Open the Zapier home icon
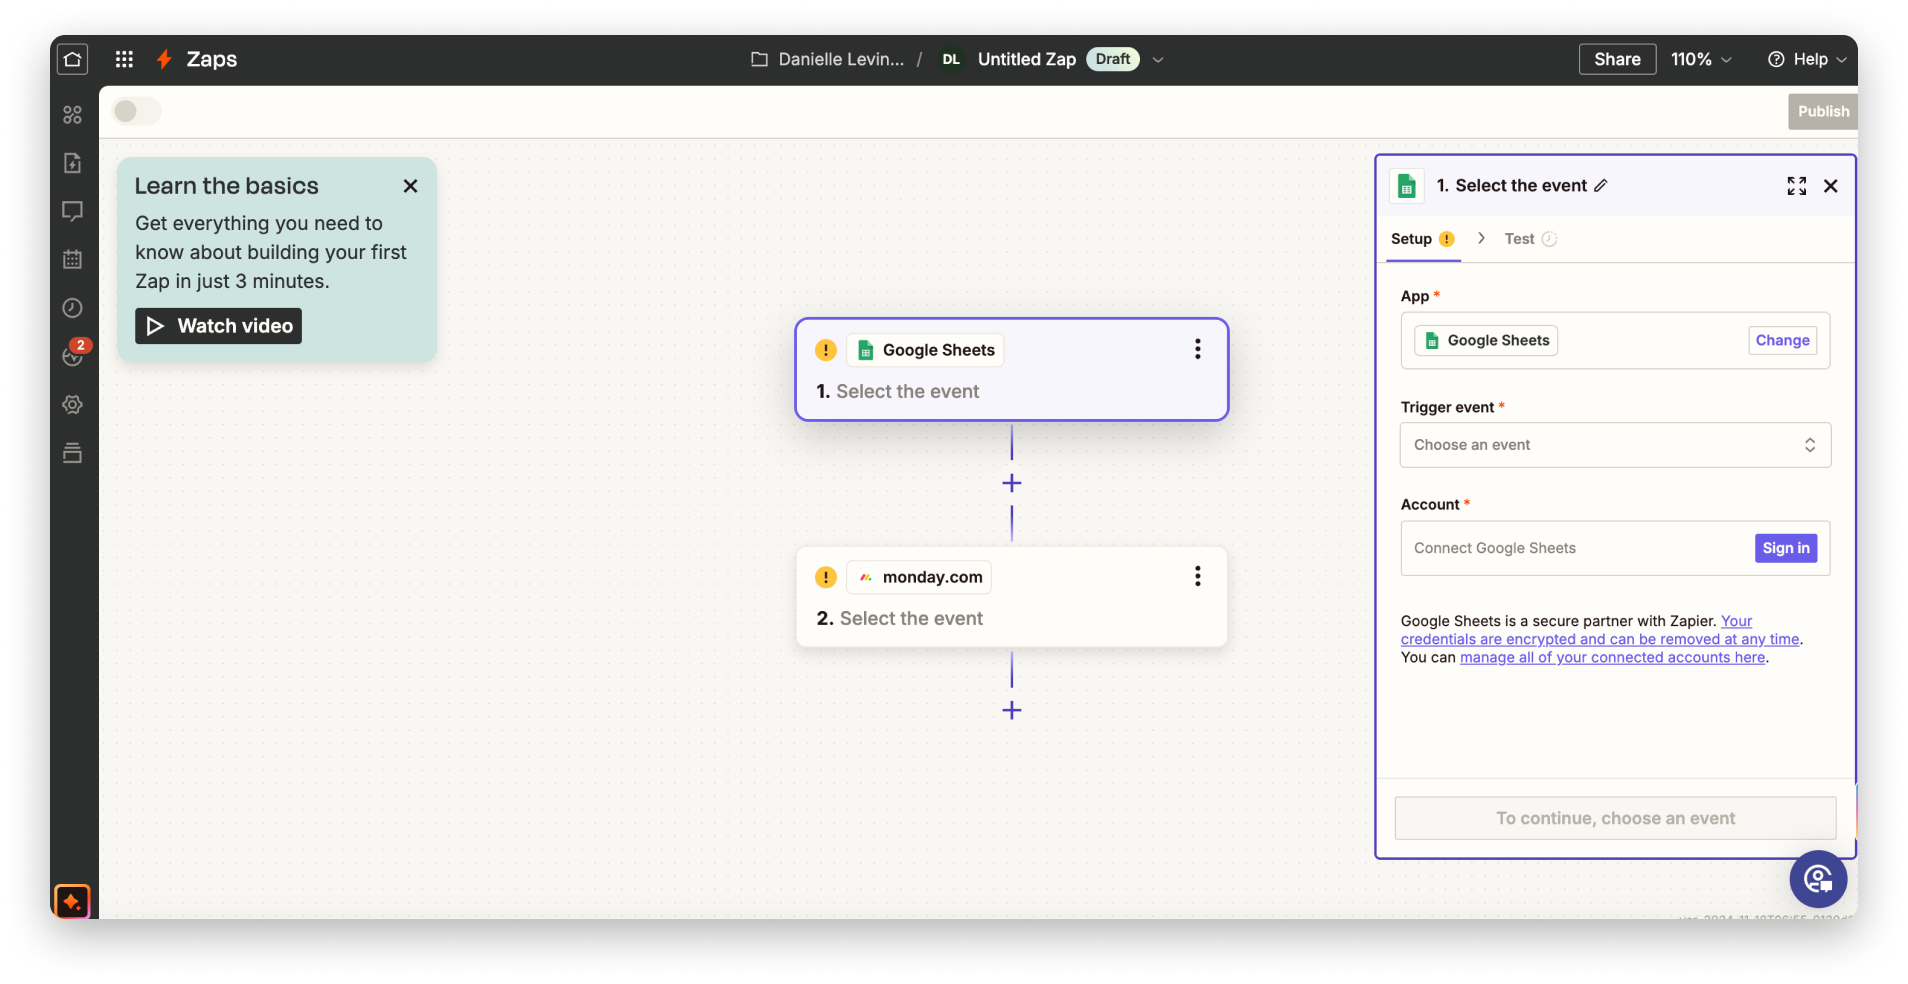Screen dimensions: 1908x984 73,59
